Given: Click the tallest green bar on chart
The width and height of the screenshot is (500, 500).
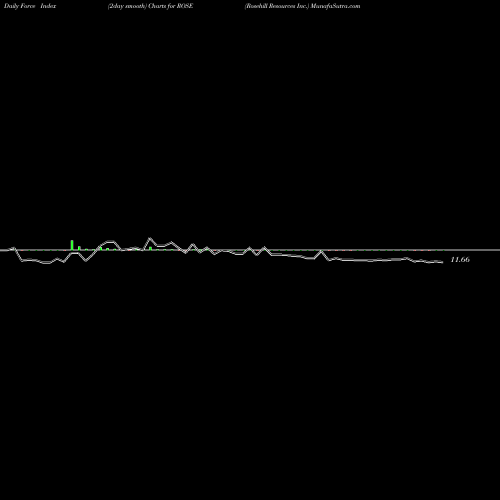Looking at the screenshot, I should [x=72, y=245].
